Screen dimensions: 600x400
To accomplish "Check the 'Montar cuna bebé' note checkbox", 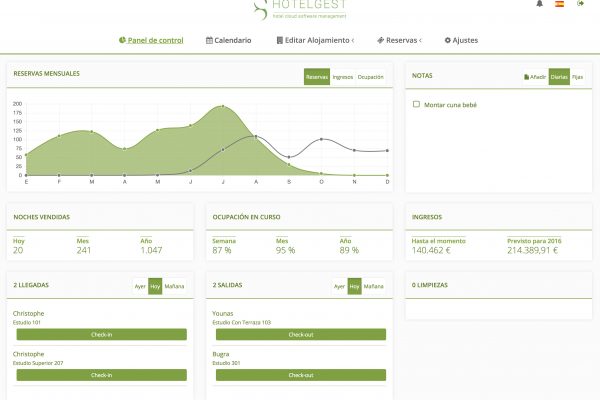I will pyautogui.click(x=416, y=104).
